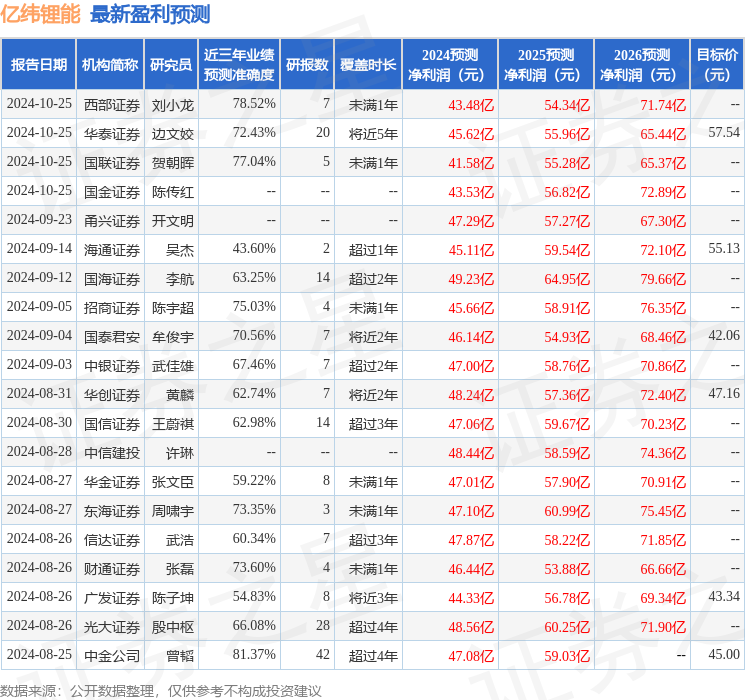Click 中信建投 institution cell

pos(112,453)
